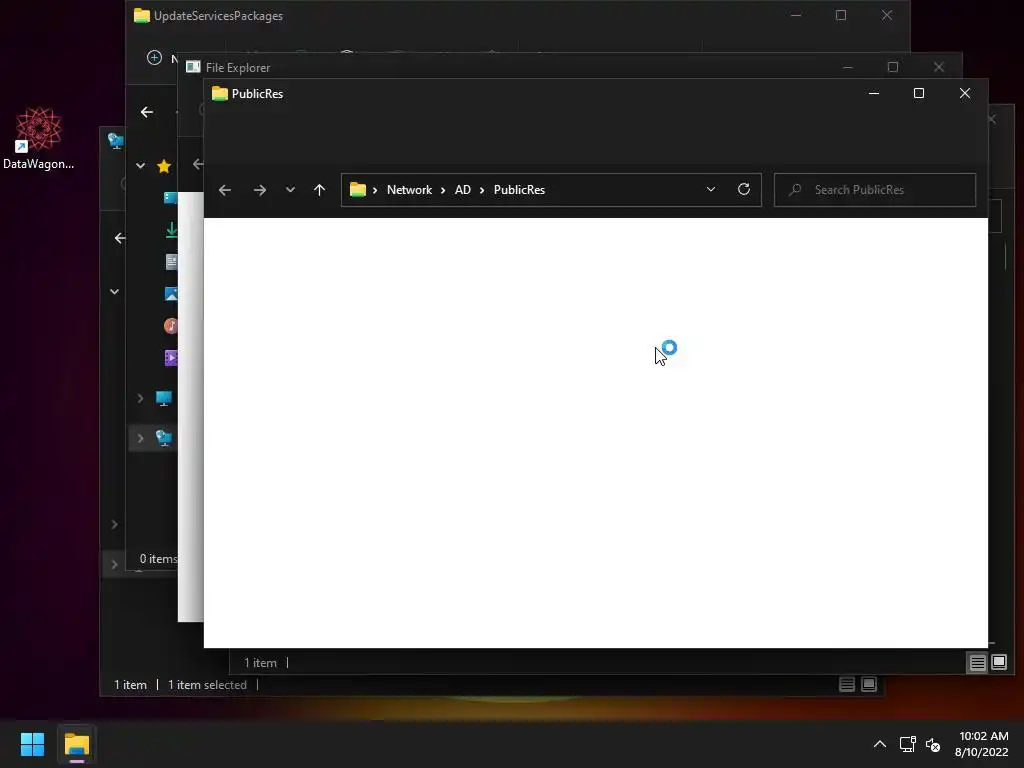This screenshot has height=768, width=1024.
Task: Collapse the Quick access section chevron
Action: coord(140,166)
